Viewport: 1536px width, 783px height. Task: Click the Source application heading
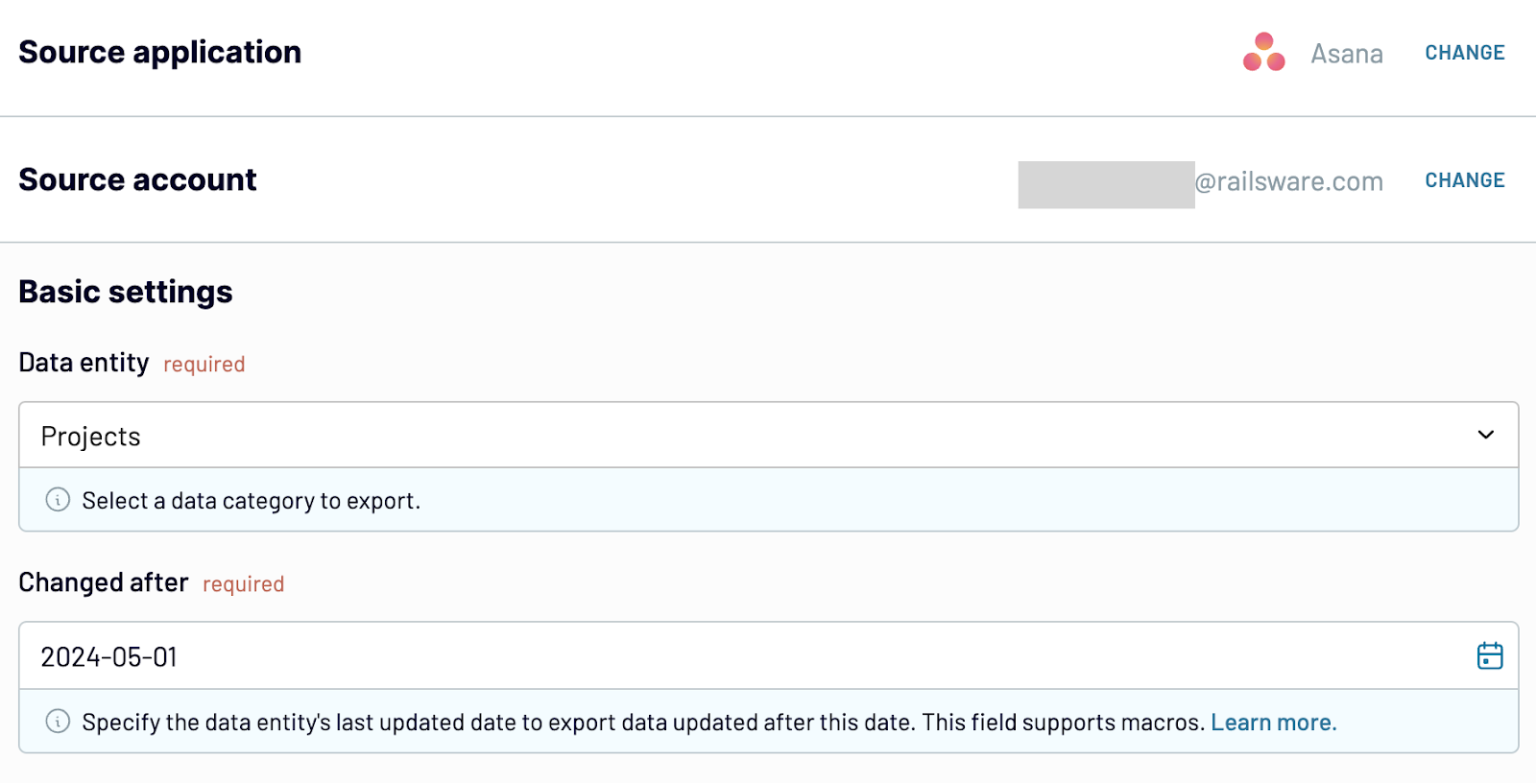159,52
